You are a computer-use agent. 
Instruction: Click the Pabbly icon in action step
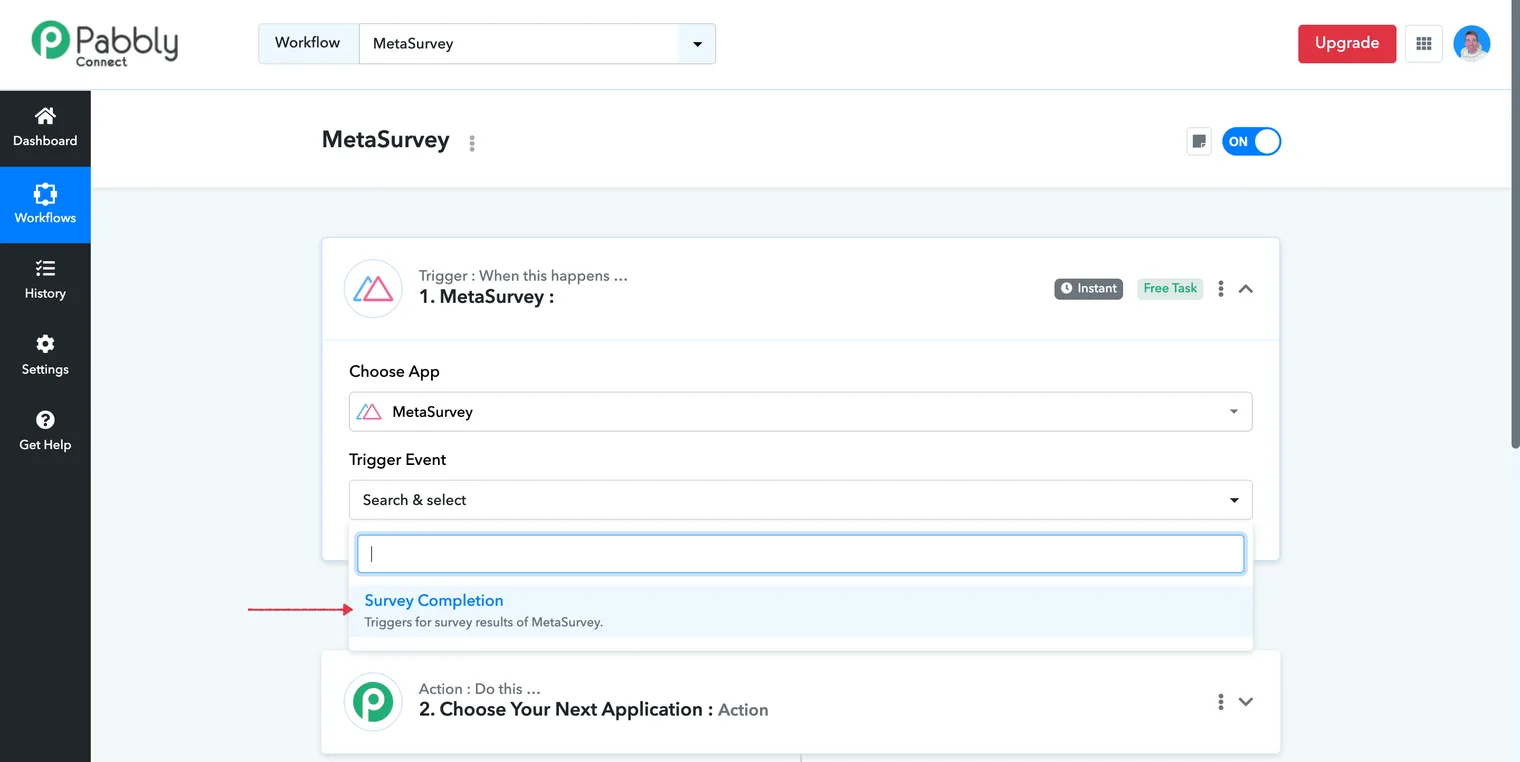click(x=373, y=702)
